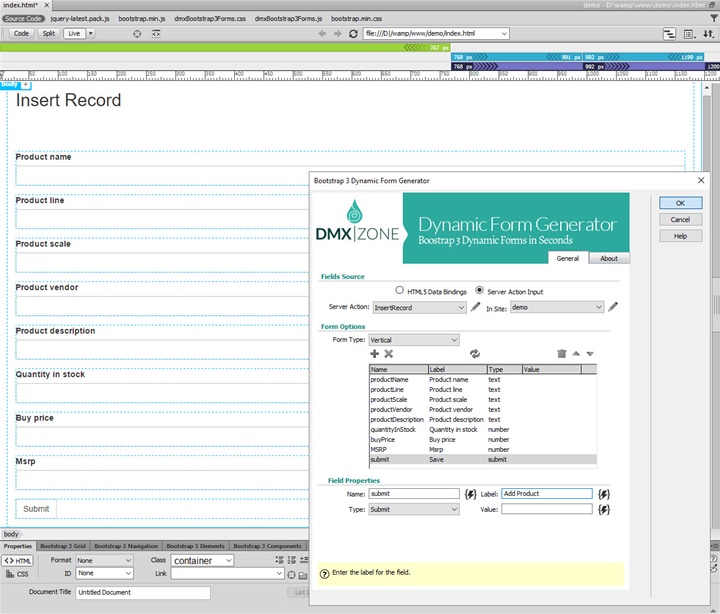This screenshot has height=614, width=720.
Task: Click the filter funnel icon top right
Action: [x=714, y=18]
